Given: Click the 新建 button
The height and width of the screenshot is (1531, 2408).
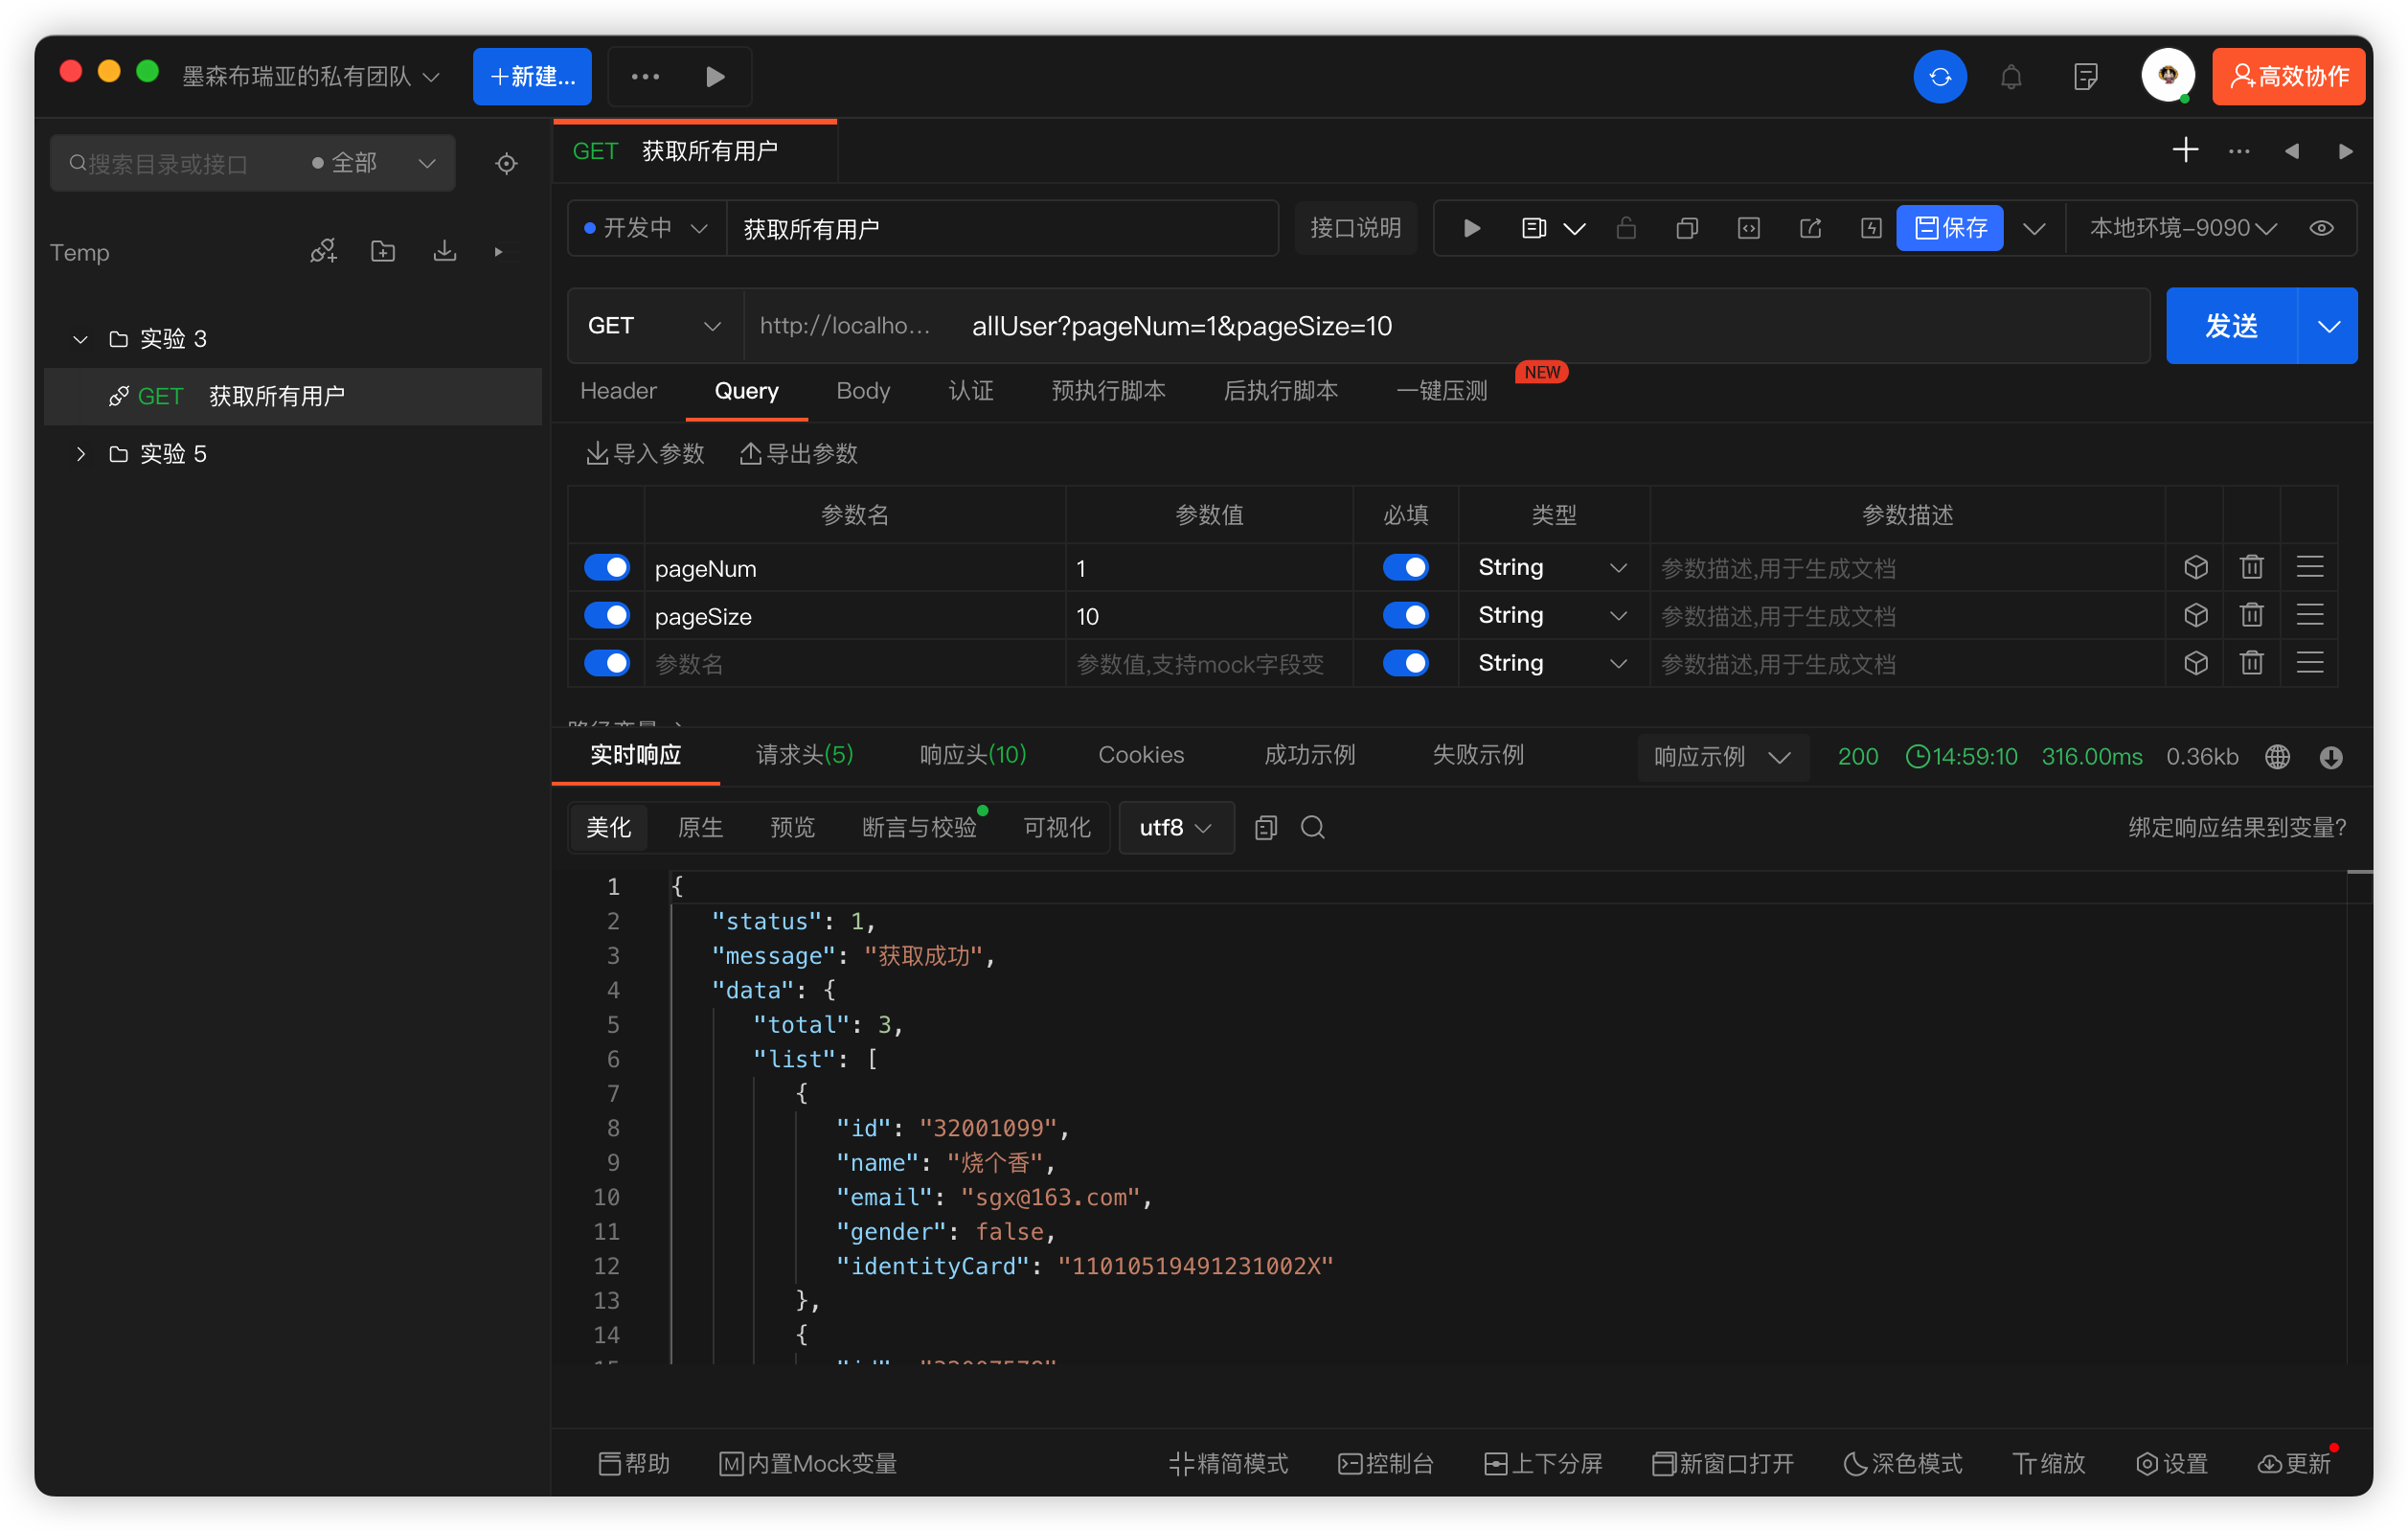Looking at the screenshot, I should 531,77.
